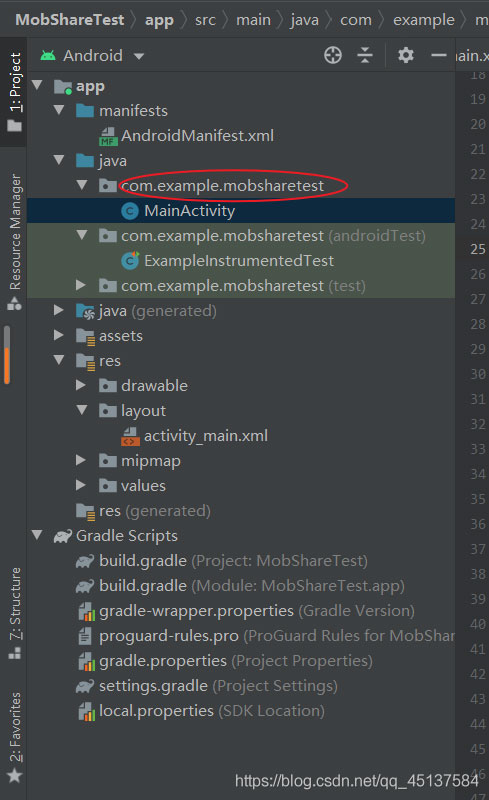Collapse the manifests folder
This screenshot has width=489, height=800.
59,110
